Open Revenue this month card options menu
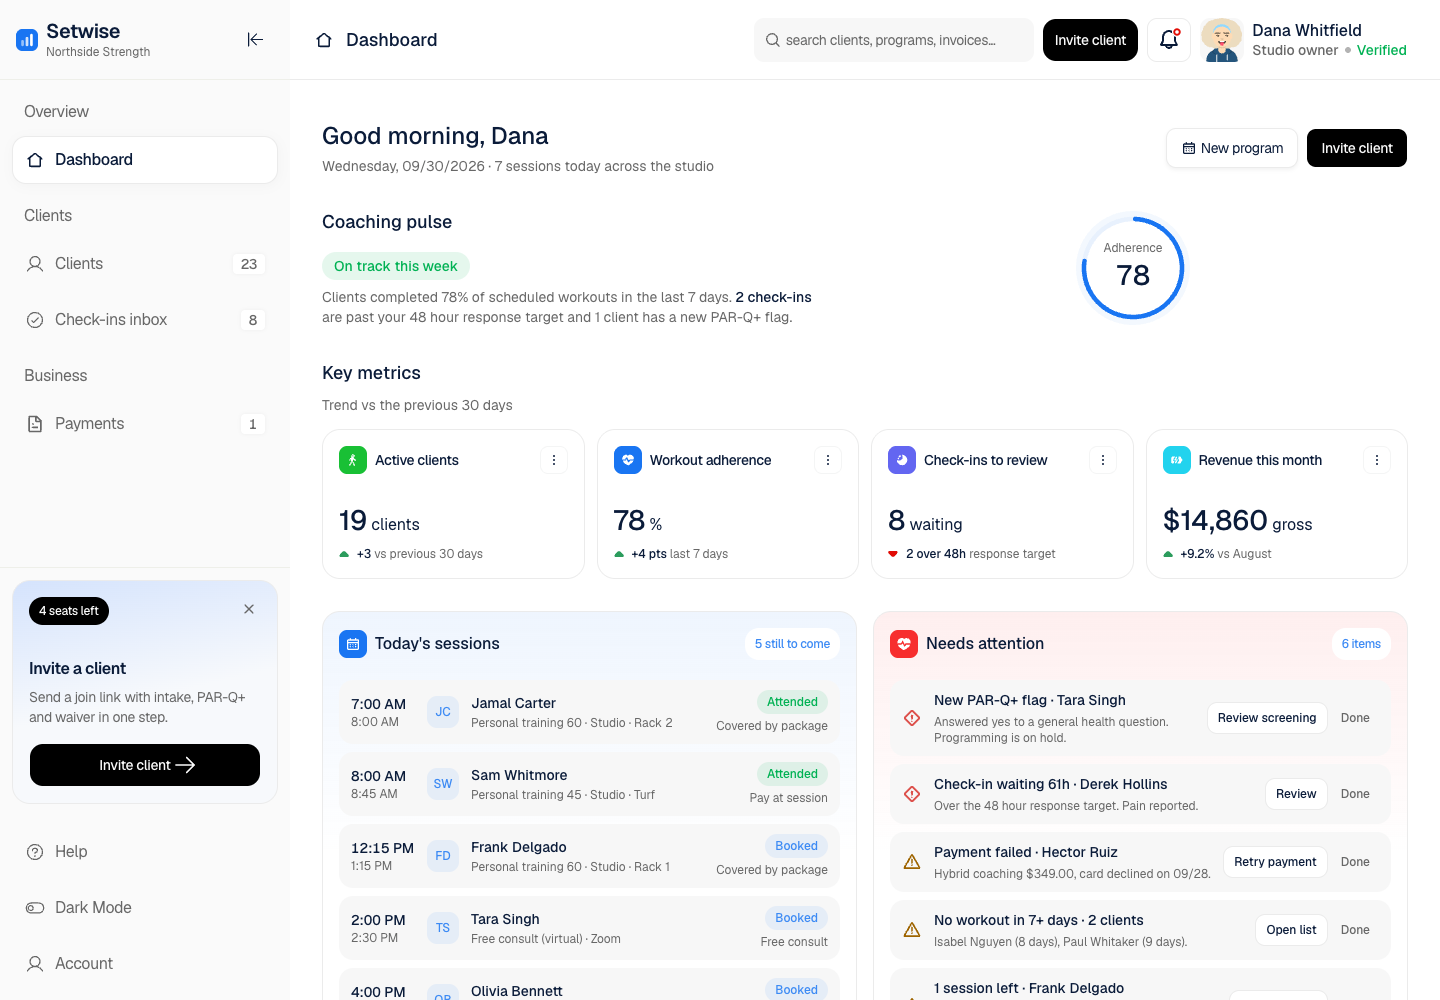 [1377, 460]
